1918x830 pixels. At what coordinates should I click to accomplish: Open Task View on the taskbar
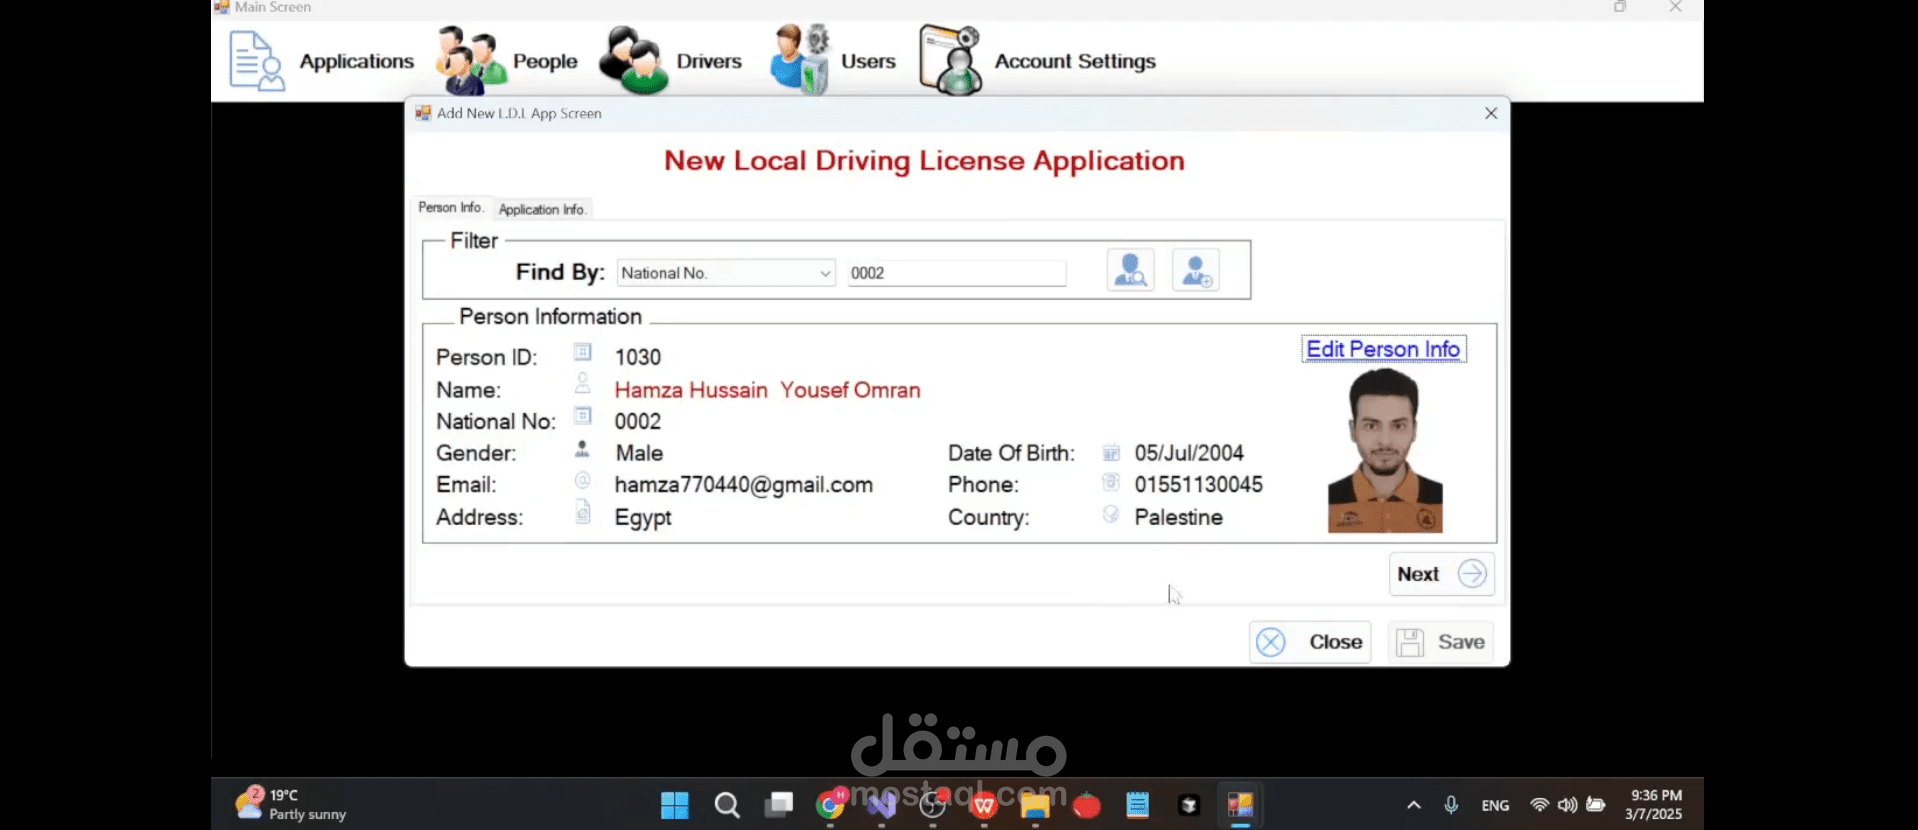coord(779,805)
